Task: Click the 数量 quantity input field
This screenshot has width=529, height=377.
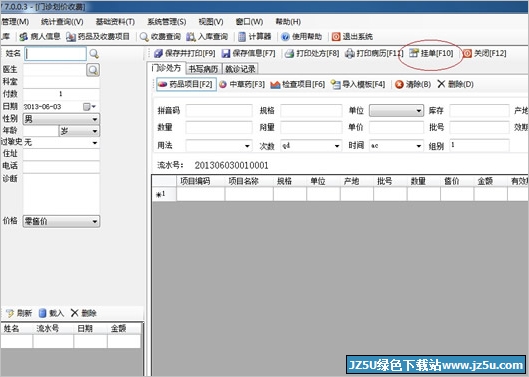Action: pyautogui.click(x=219, y=128)
